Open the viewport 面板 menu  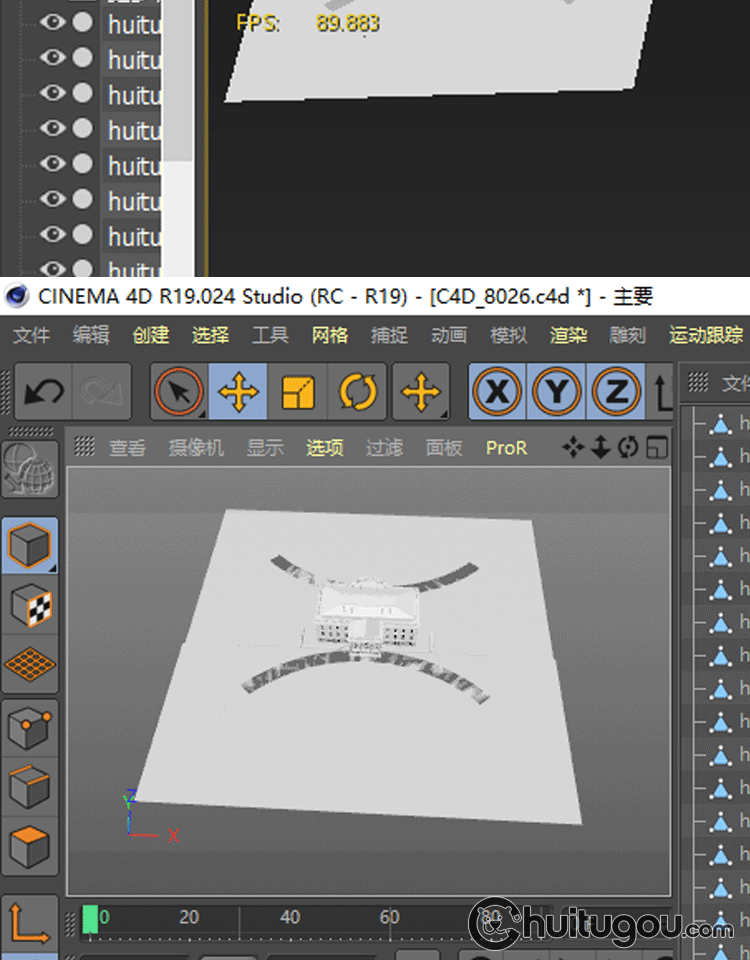[444, 448]
